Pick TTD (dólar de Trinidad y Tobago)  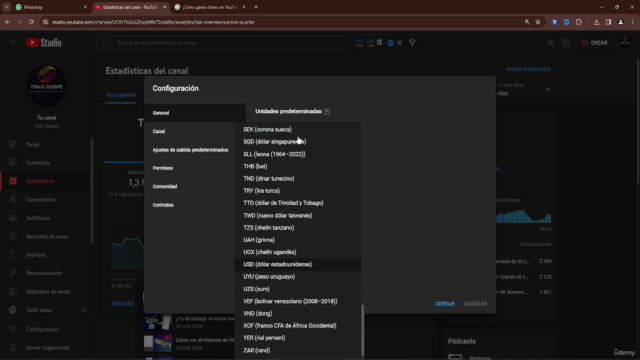pyautogui.click(x=298, y=203)
